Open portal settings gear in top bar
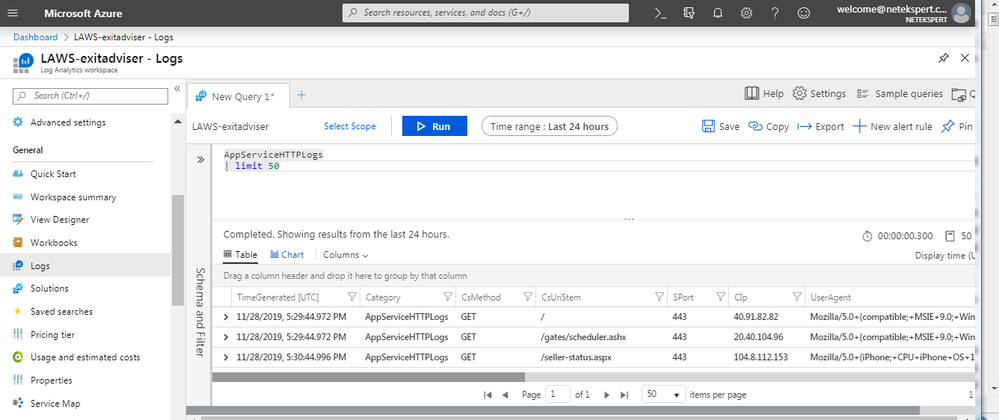Screen dimensions: 999x420 tap(746, 13)
